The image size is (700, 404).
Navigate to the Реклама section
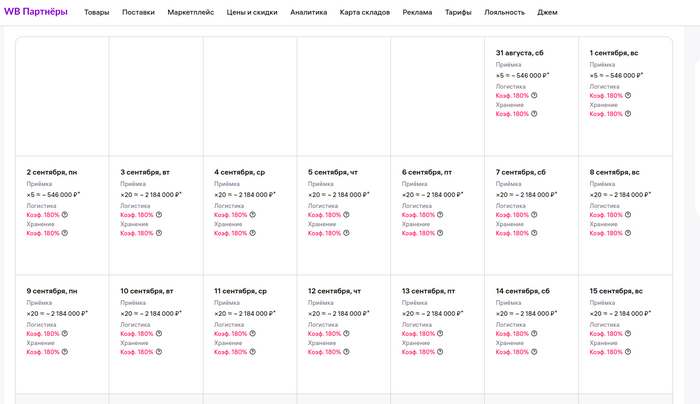pyautogui.click(x=418, y=13)
